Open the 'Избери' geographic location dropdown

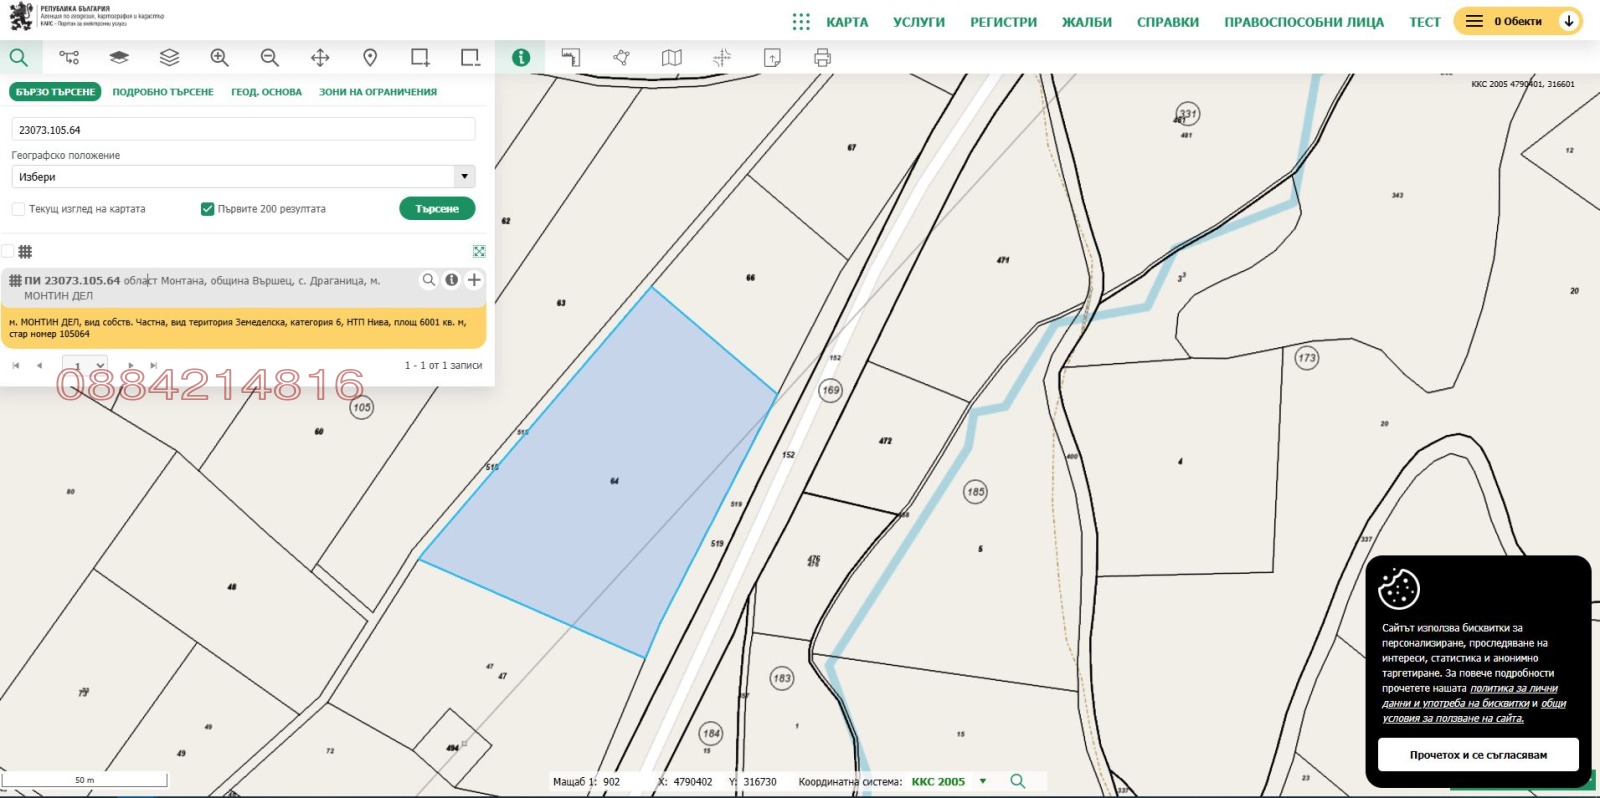243,177
